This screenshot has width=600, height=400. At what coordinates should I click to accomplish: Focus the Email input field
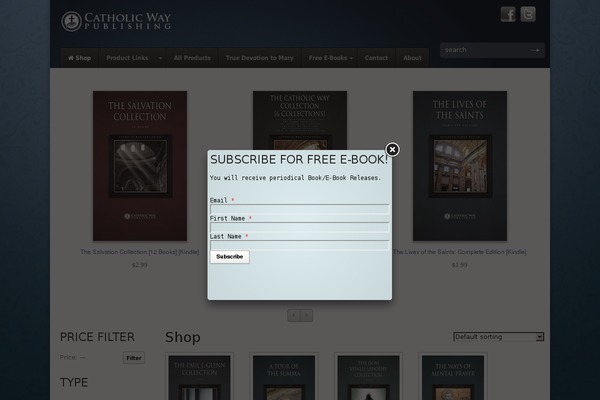pyautogui.click(x=300, y=209)
